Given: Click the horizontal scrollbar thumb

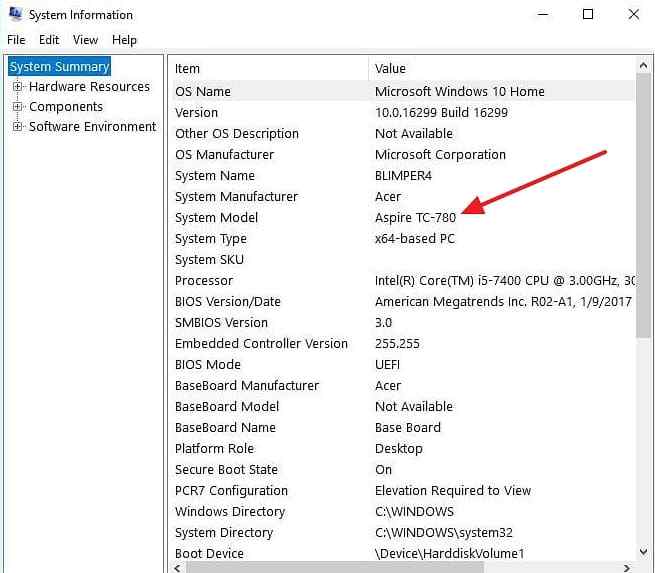Looking at the screenshot, I should click(x=335, y=568).
